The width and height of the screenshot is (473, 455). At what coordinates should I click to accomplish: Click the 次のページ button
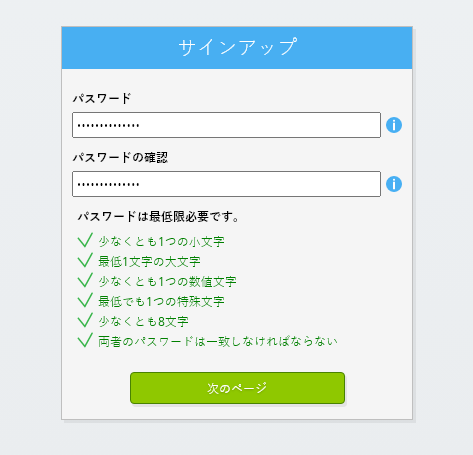pyautogui.click(x=237, y=388)
